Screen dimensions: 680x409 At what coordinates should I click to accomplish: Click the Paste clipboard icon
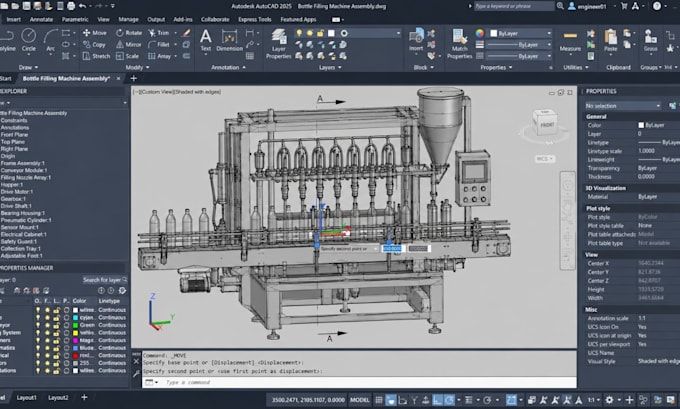pyautogui.click(x=611, y=40)
